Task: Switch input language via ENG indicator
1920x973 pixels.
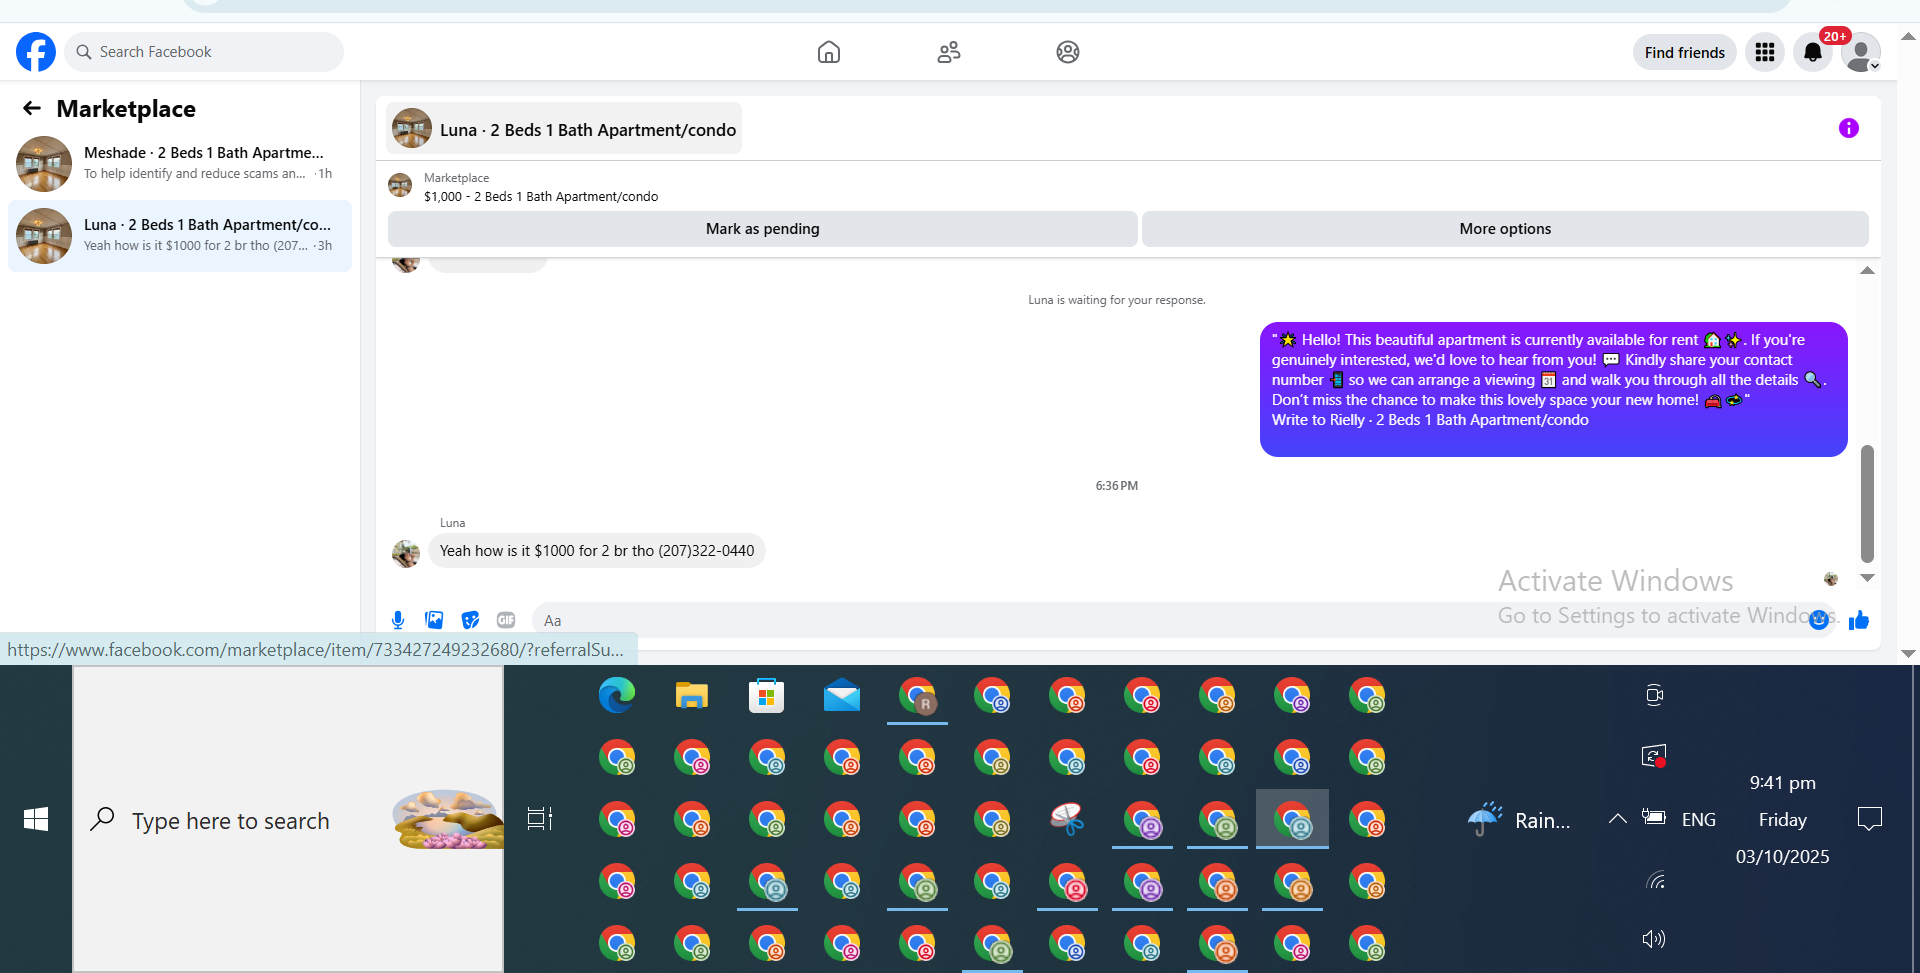Action: point(1699,820)
